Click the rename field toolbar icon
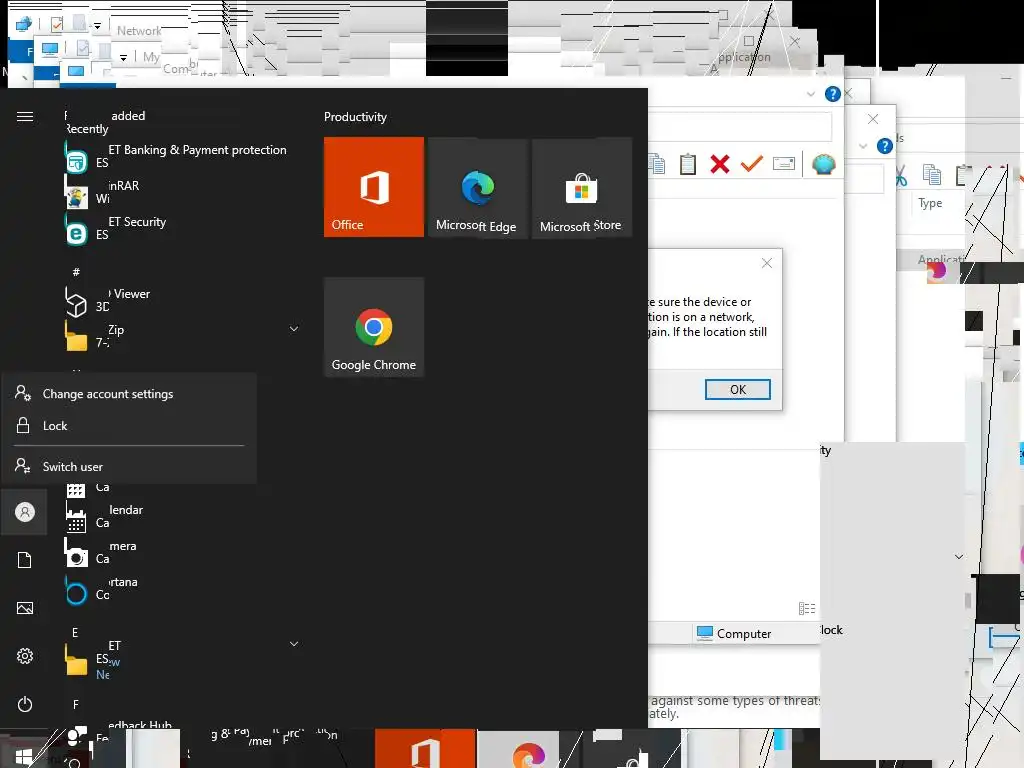The height and width of the screenshot is (768, 1024). click(x=784, y=164)
